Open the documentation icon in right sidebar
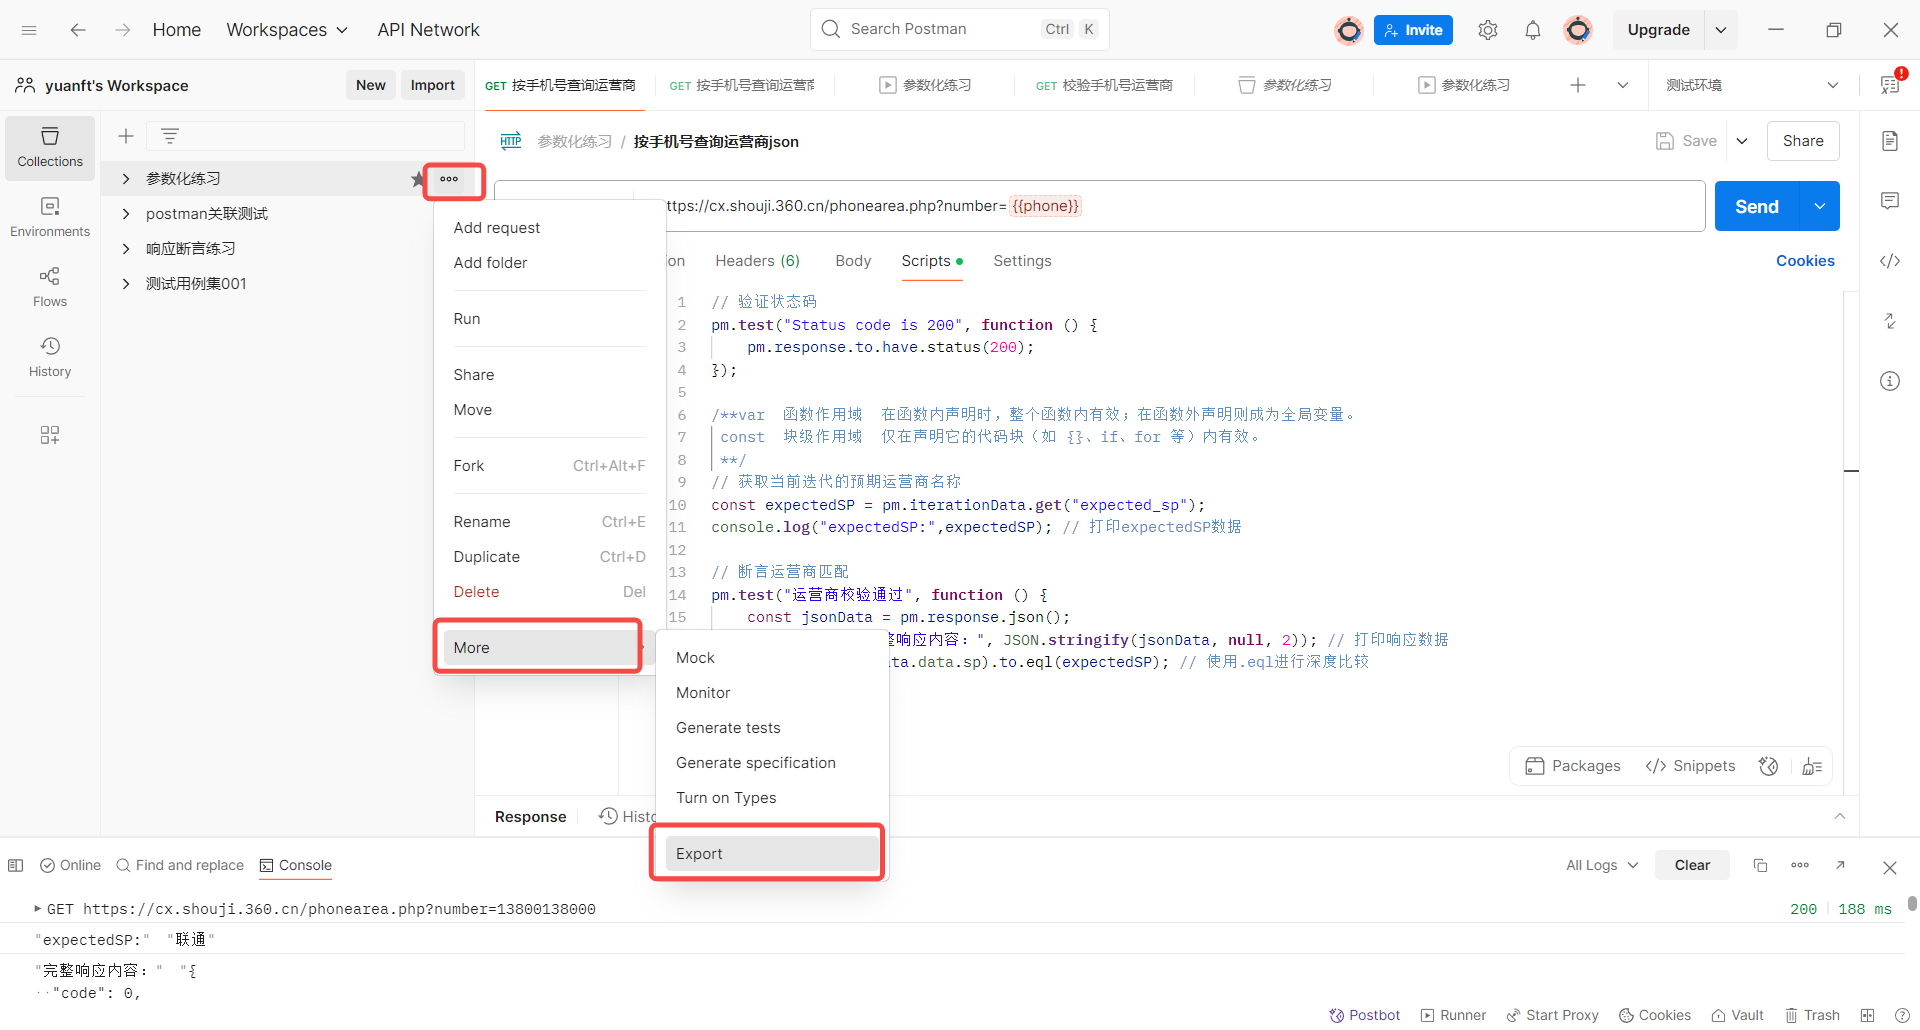This screenshot has height=1030, width=1920. [x=1890, y=141]
